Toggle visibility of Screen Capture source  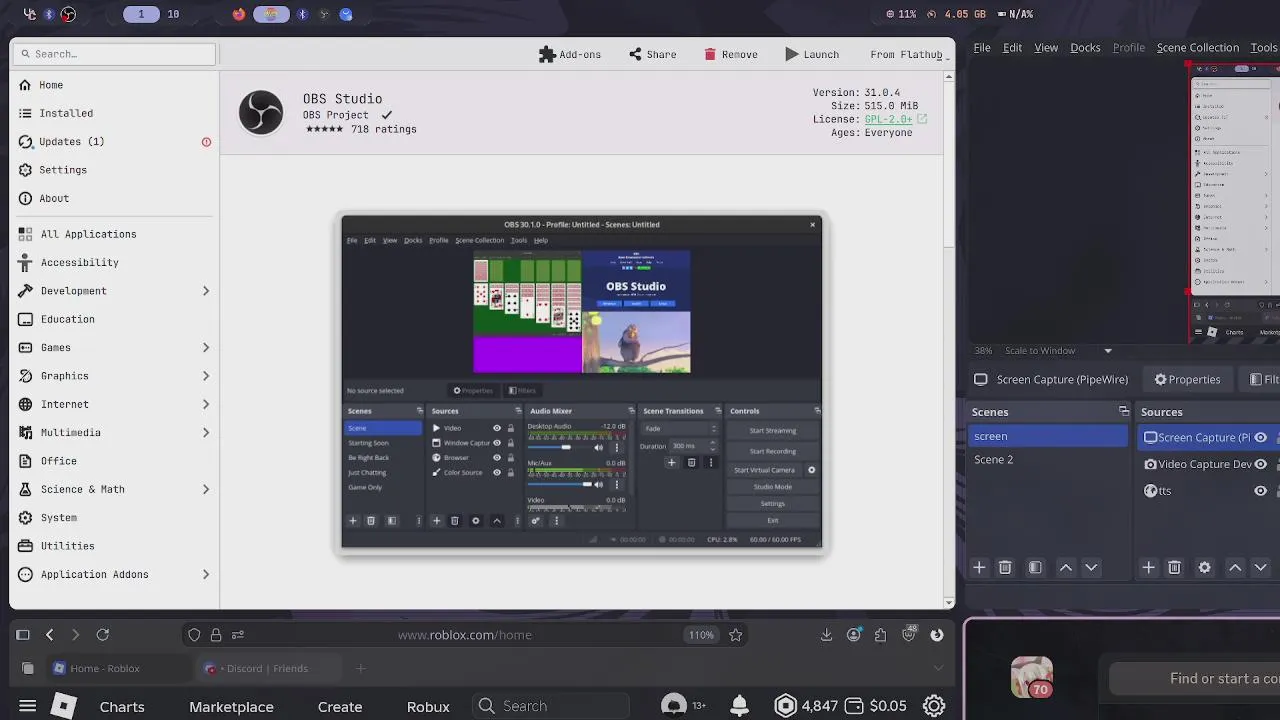click(1260, 437)
